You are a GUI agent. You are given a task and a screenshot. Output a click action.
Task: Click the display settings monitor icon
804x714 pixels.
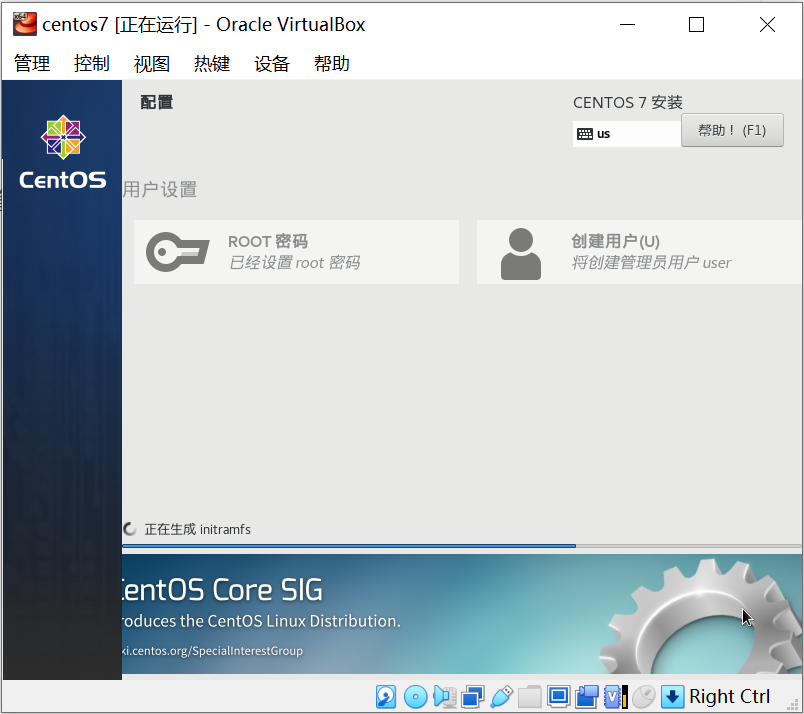pyautogui.click(x=558, y=697)
